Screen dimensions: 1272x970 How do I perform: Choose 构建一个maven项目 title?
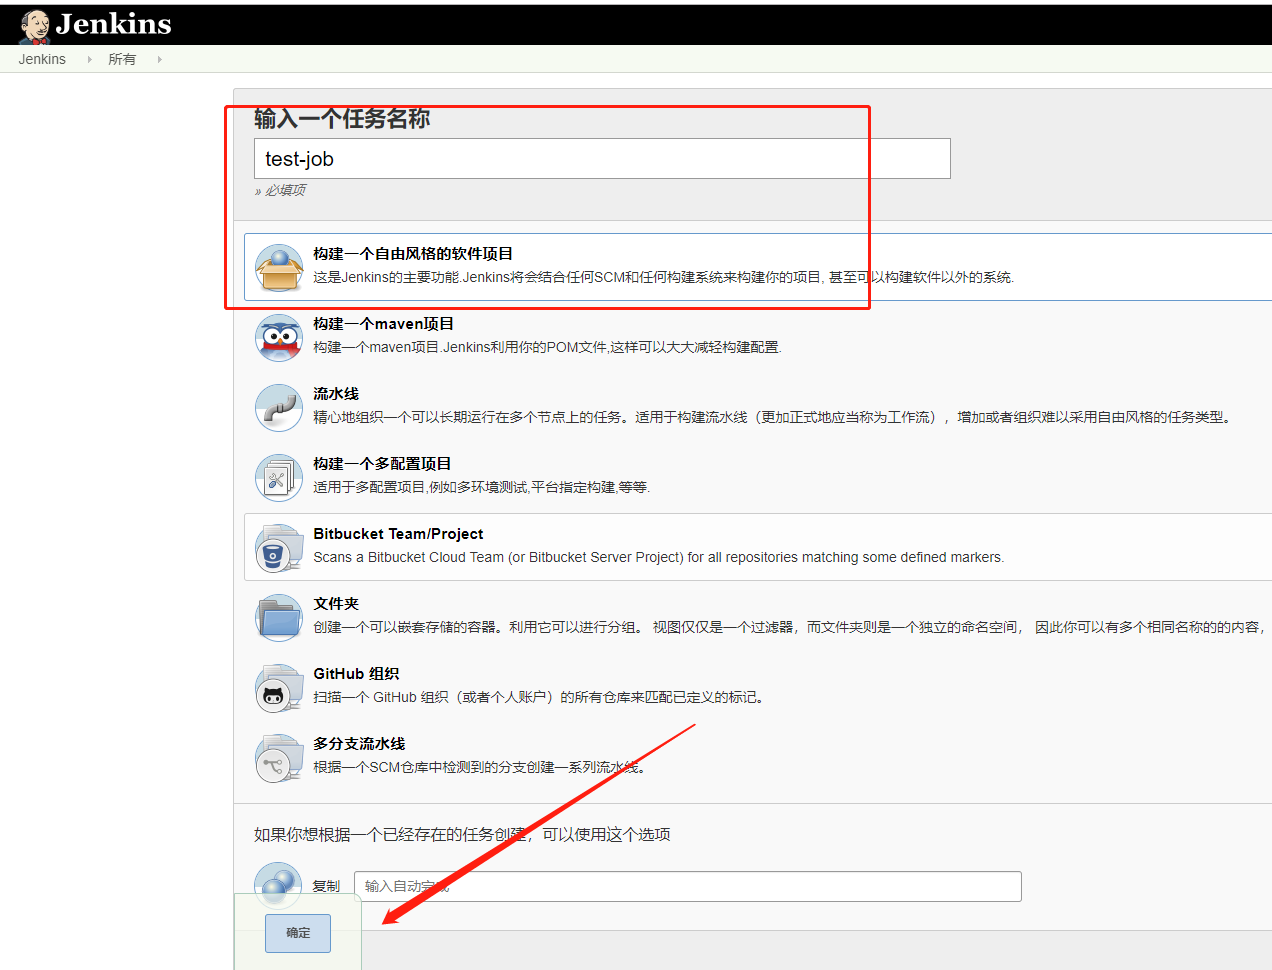384,324
